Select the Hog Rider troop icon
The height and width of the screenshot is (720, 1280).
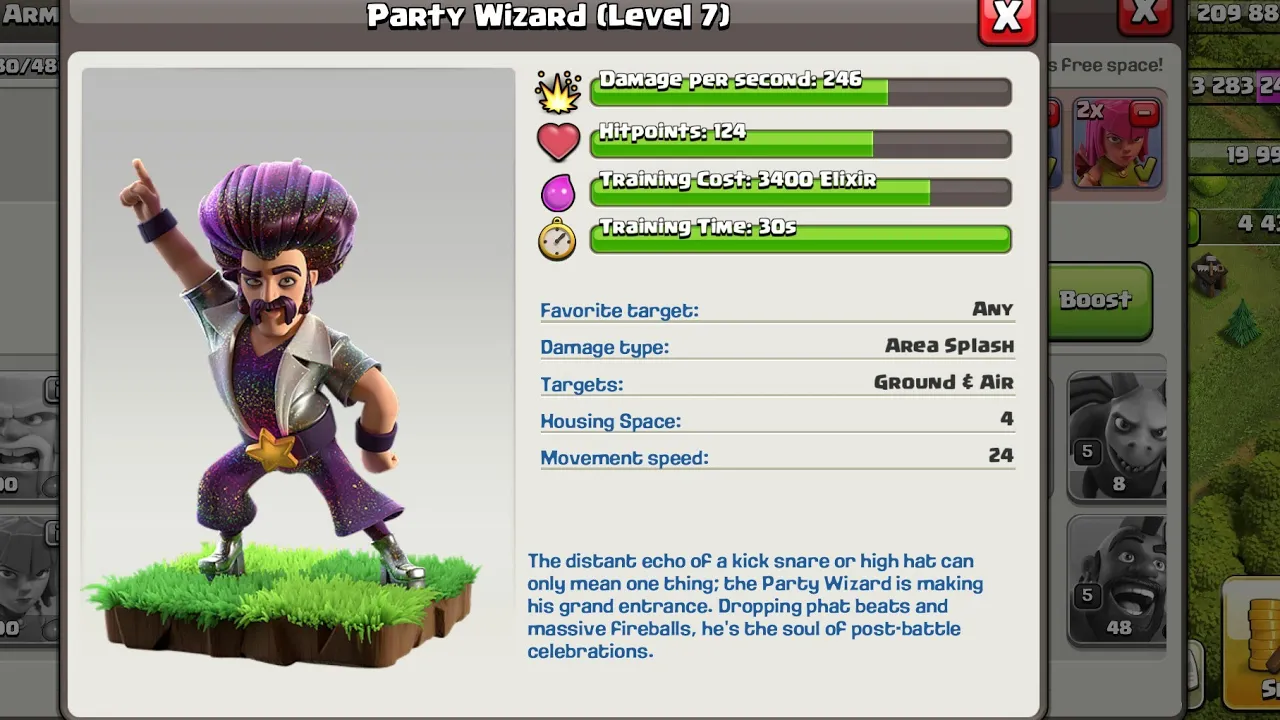click(x=1117, y=580)
